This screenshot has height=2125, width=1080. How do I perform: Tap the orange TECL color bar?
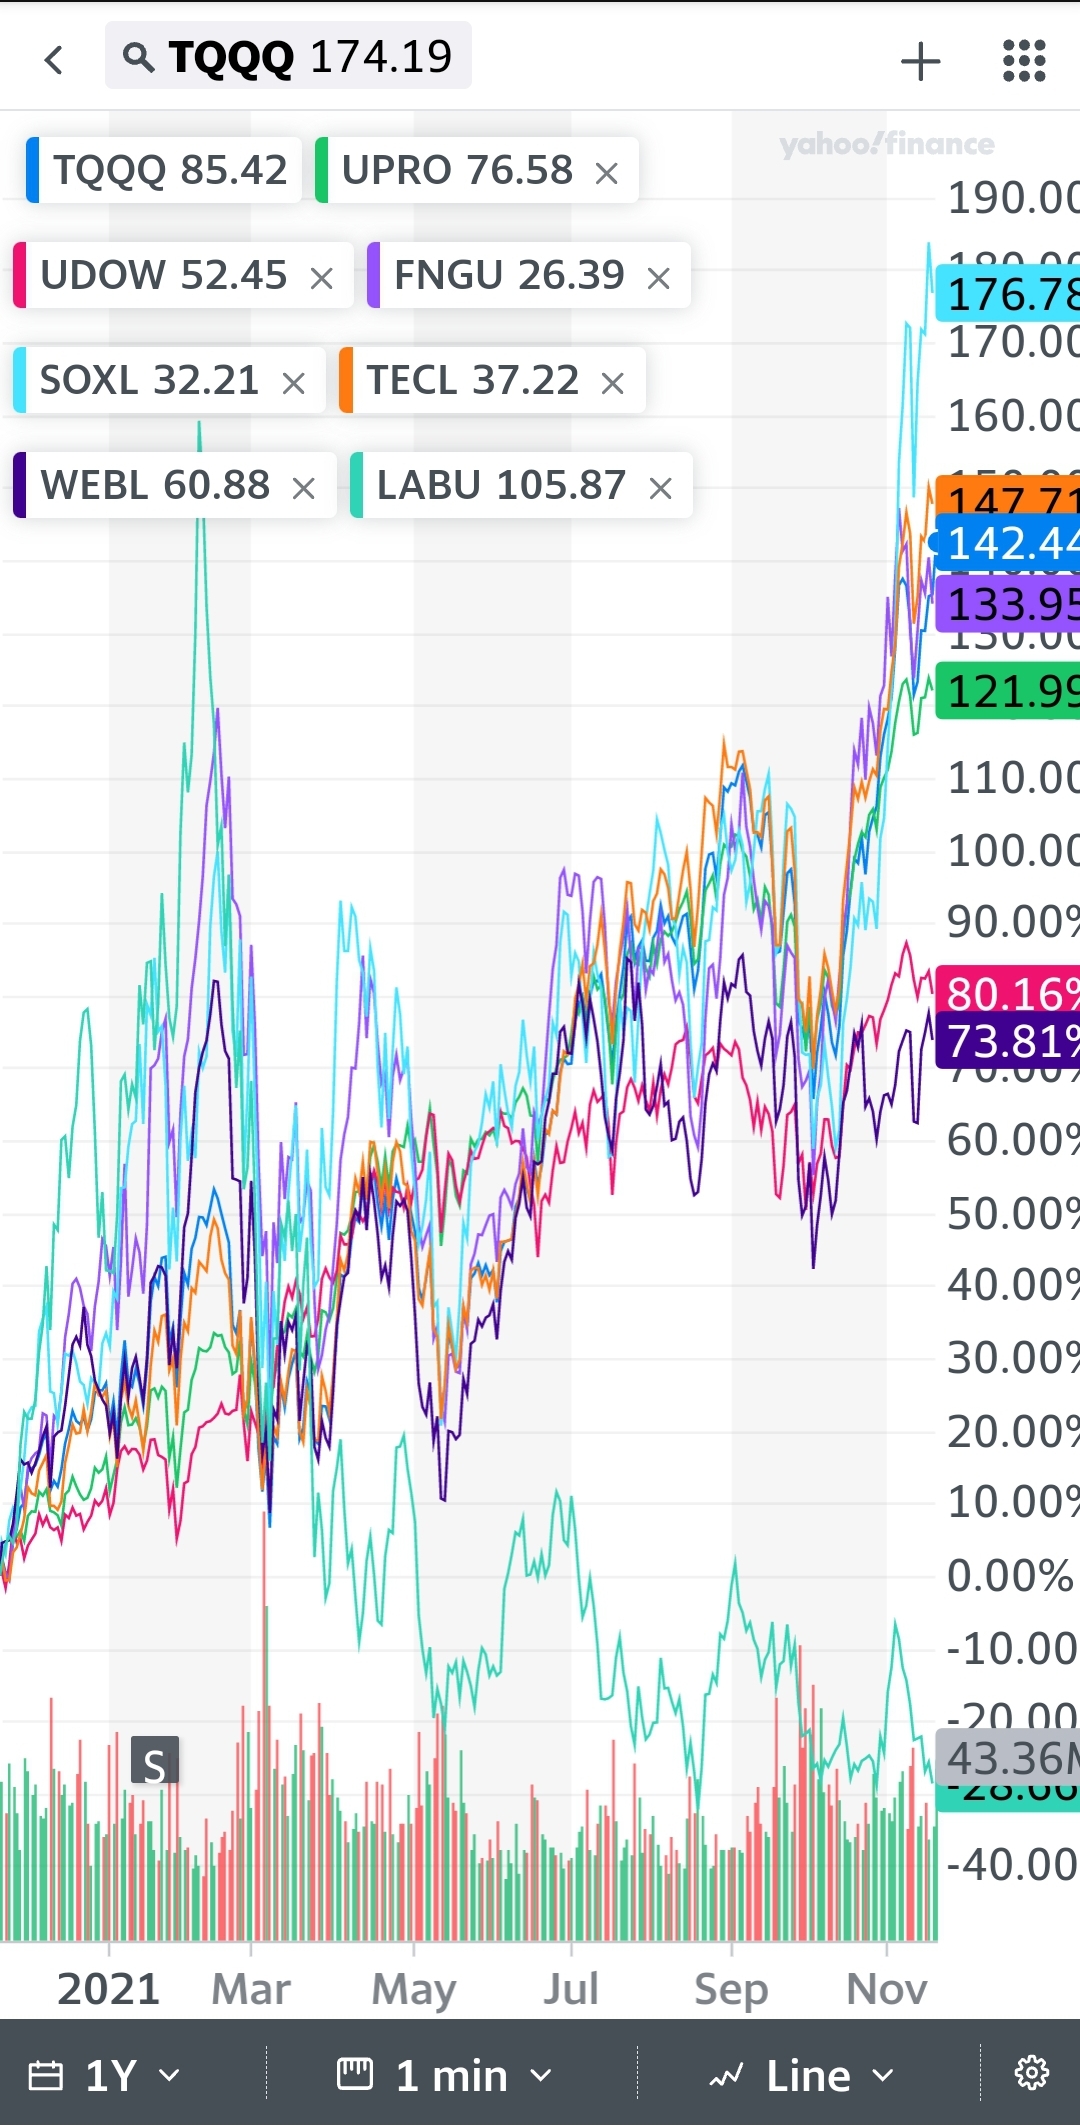pyautogui.click(x=345, y=380)
